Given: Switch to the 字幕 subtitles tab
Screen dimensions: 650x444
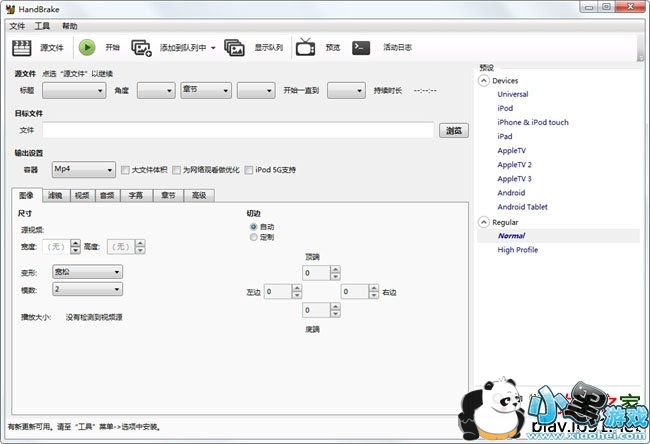Looking at the screenshot, I should tap(136, 196).
